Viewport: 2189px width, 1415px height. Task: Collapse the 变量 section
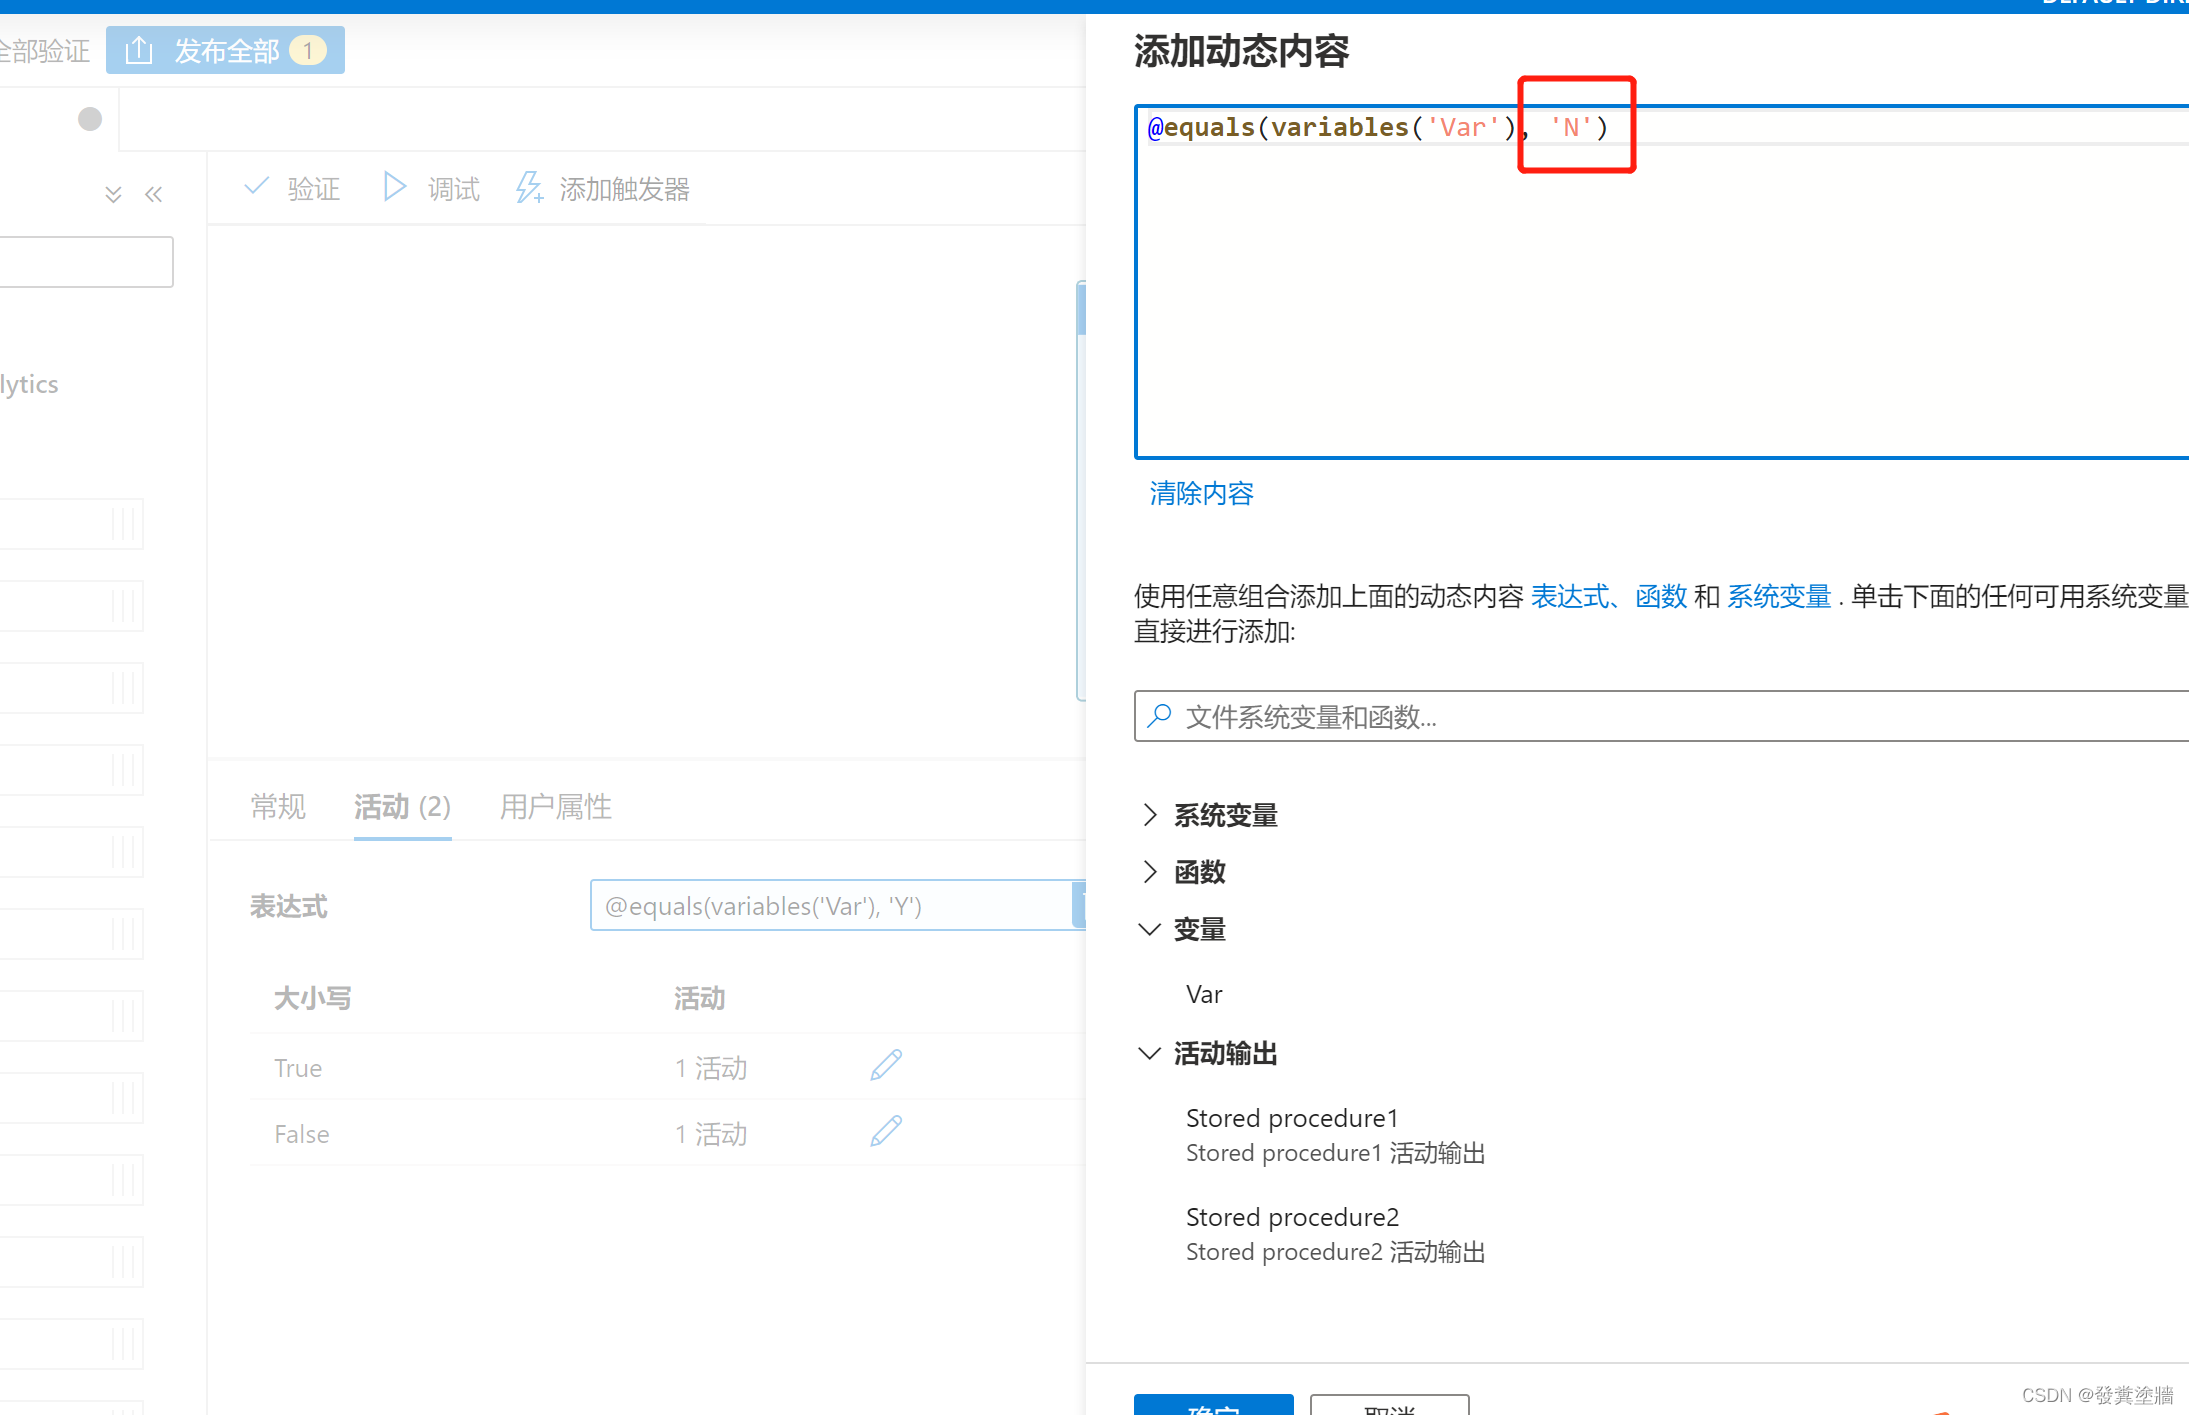tap(1150, 929)
